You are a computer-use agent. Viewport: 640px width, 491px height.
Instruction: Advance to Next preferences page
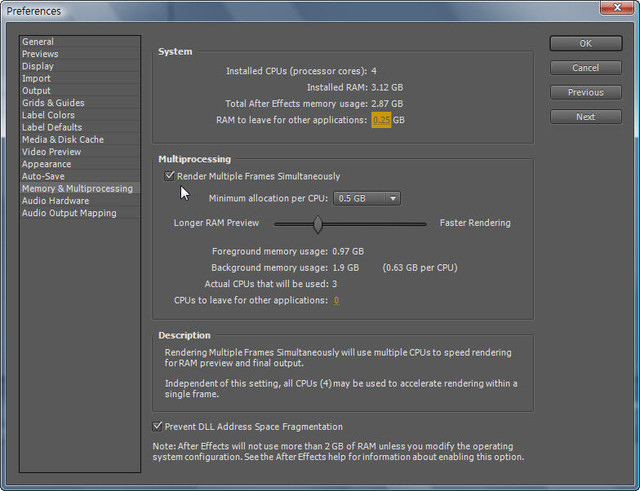click(586, 117)
